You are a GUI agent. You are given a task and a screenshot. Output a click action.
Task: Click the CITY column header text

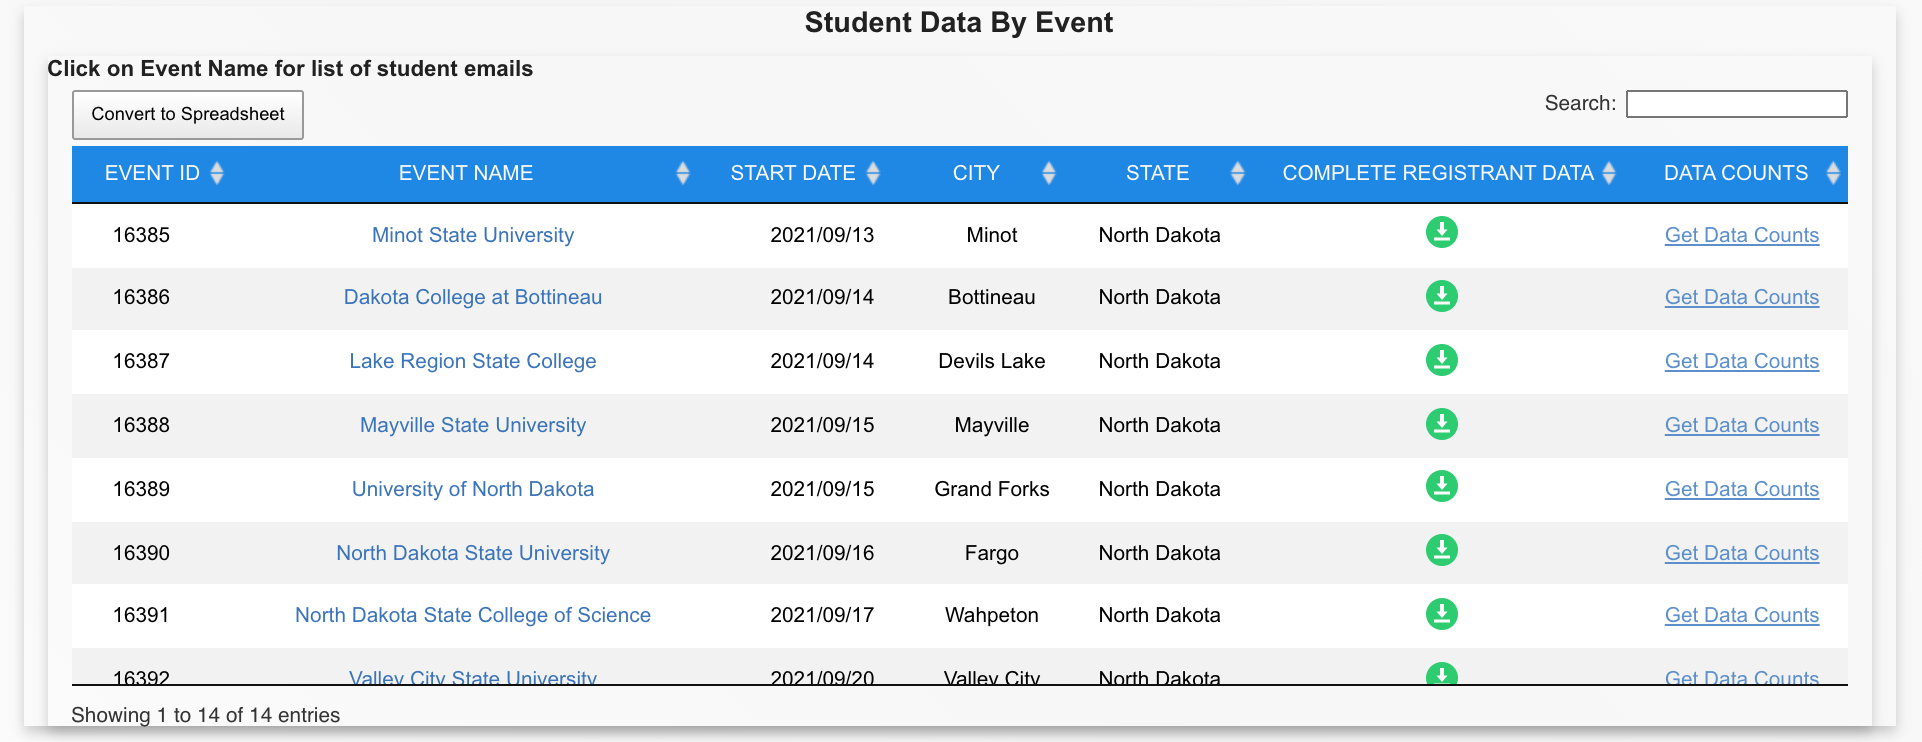click(976, 173)
